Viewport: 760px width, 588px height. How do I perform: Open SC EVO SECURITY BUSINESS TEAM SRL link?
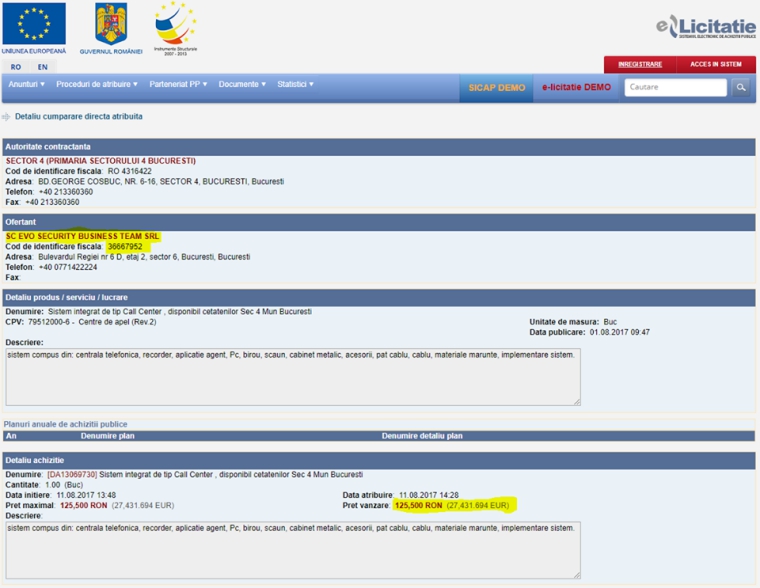(x=82, y=236)
